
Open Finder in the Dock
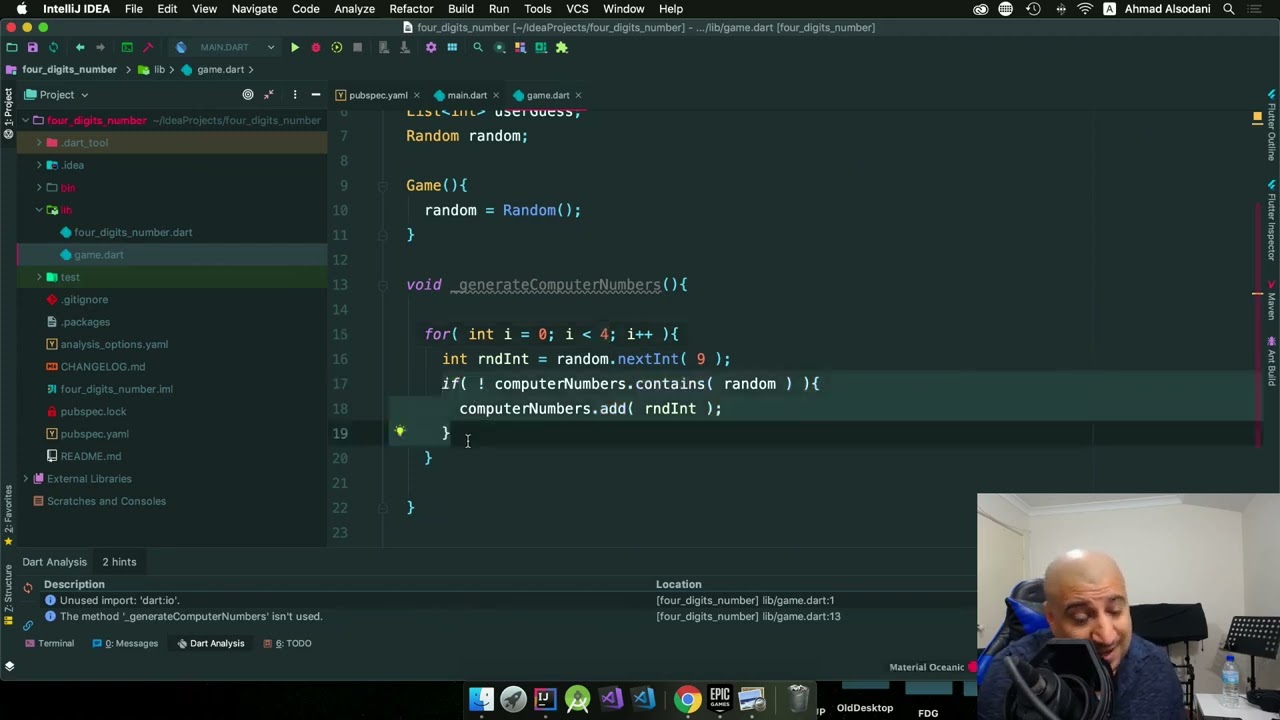(481, 699)
